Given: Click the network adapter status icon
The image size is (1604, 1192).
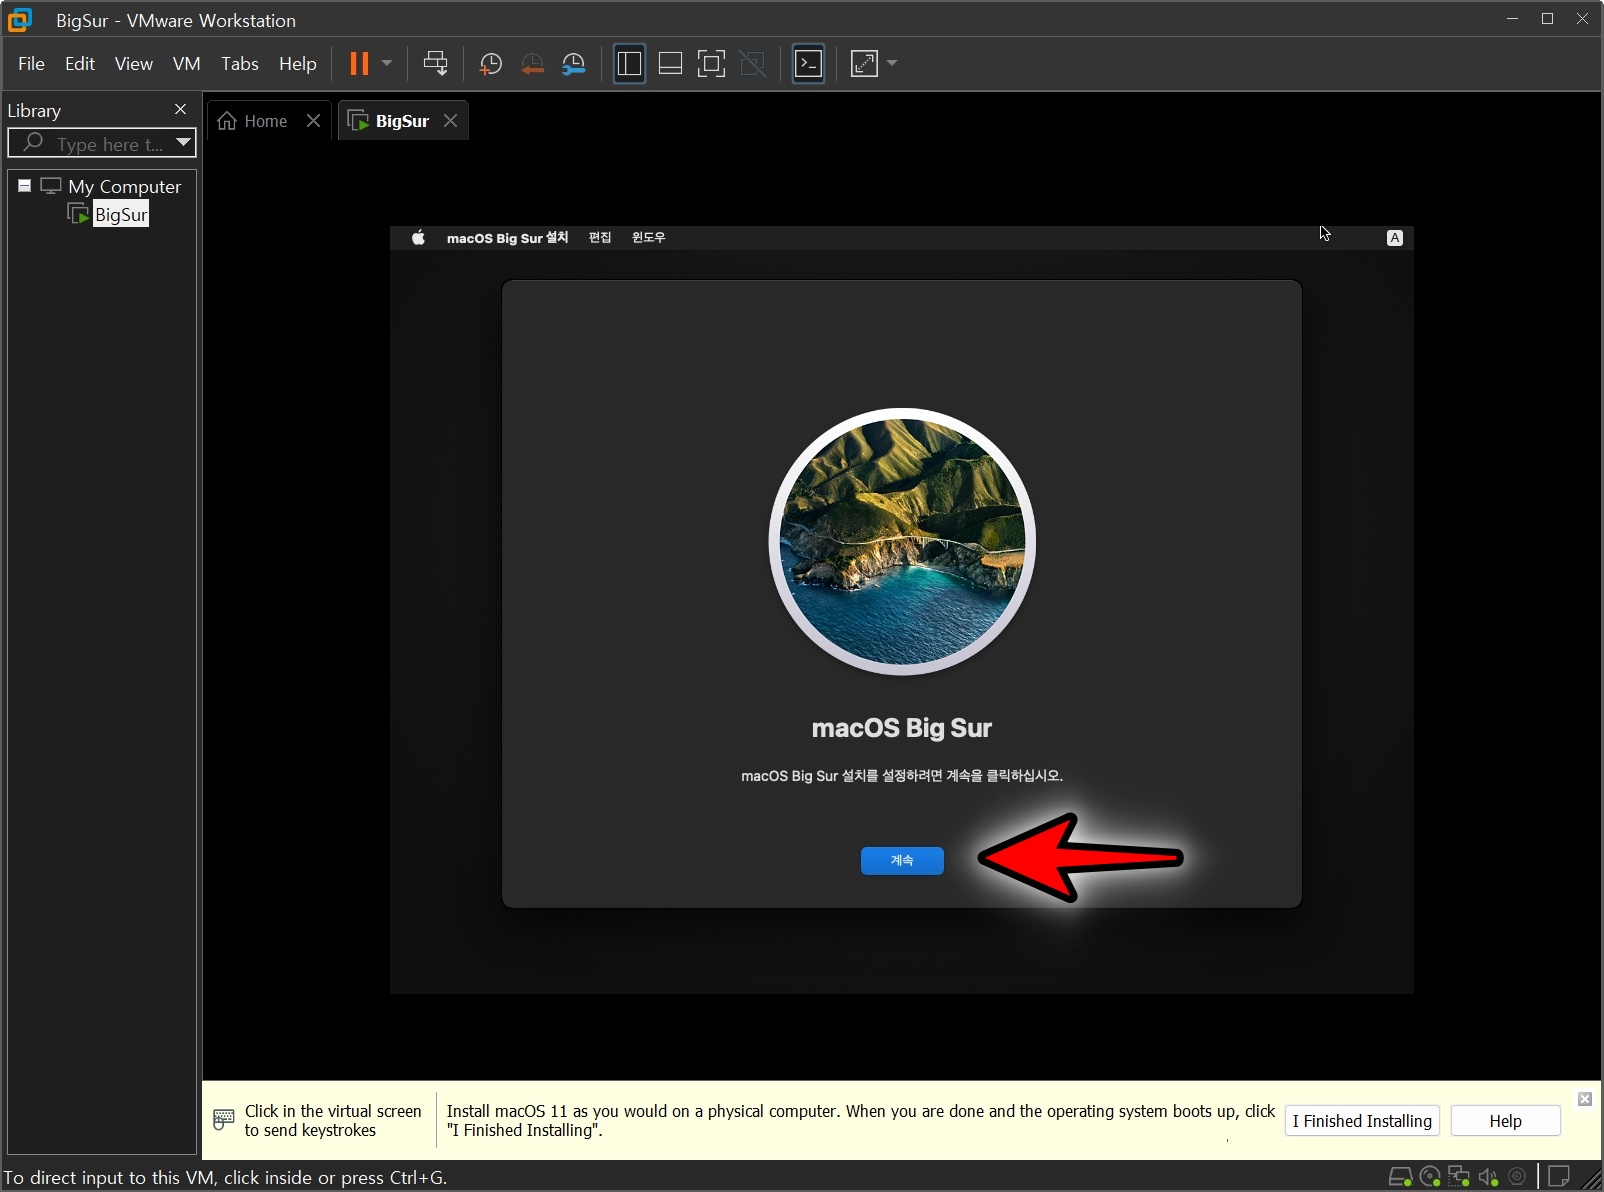Looking at the screenshot, I should 1459,1177.
